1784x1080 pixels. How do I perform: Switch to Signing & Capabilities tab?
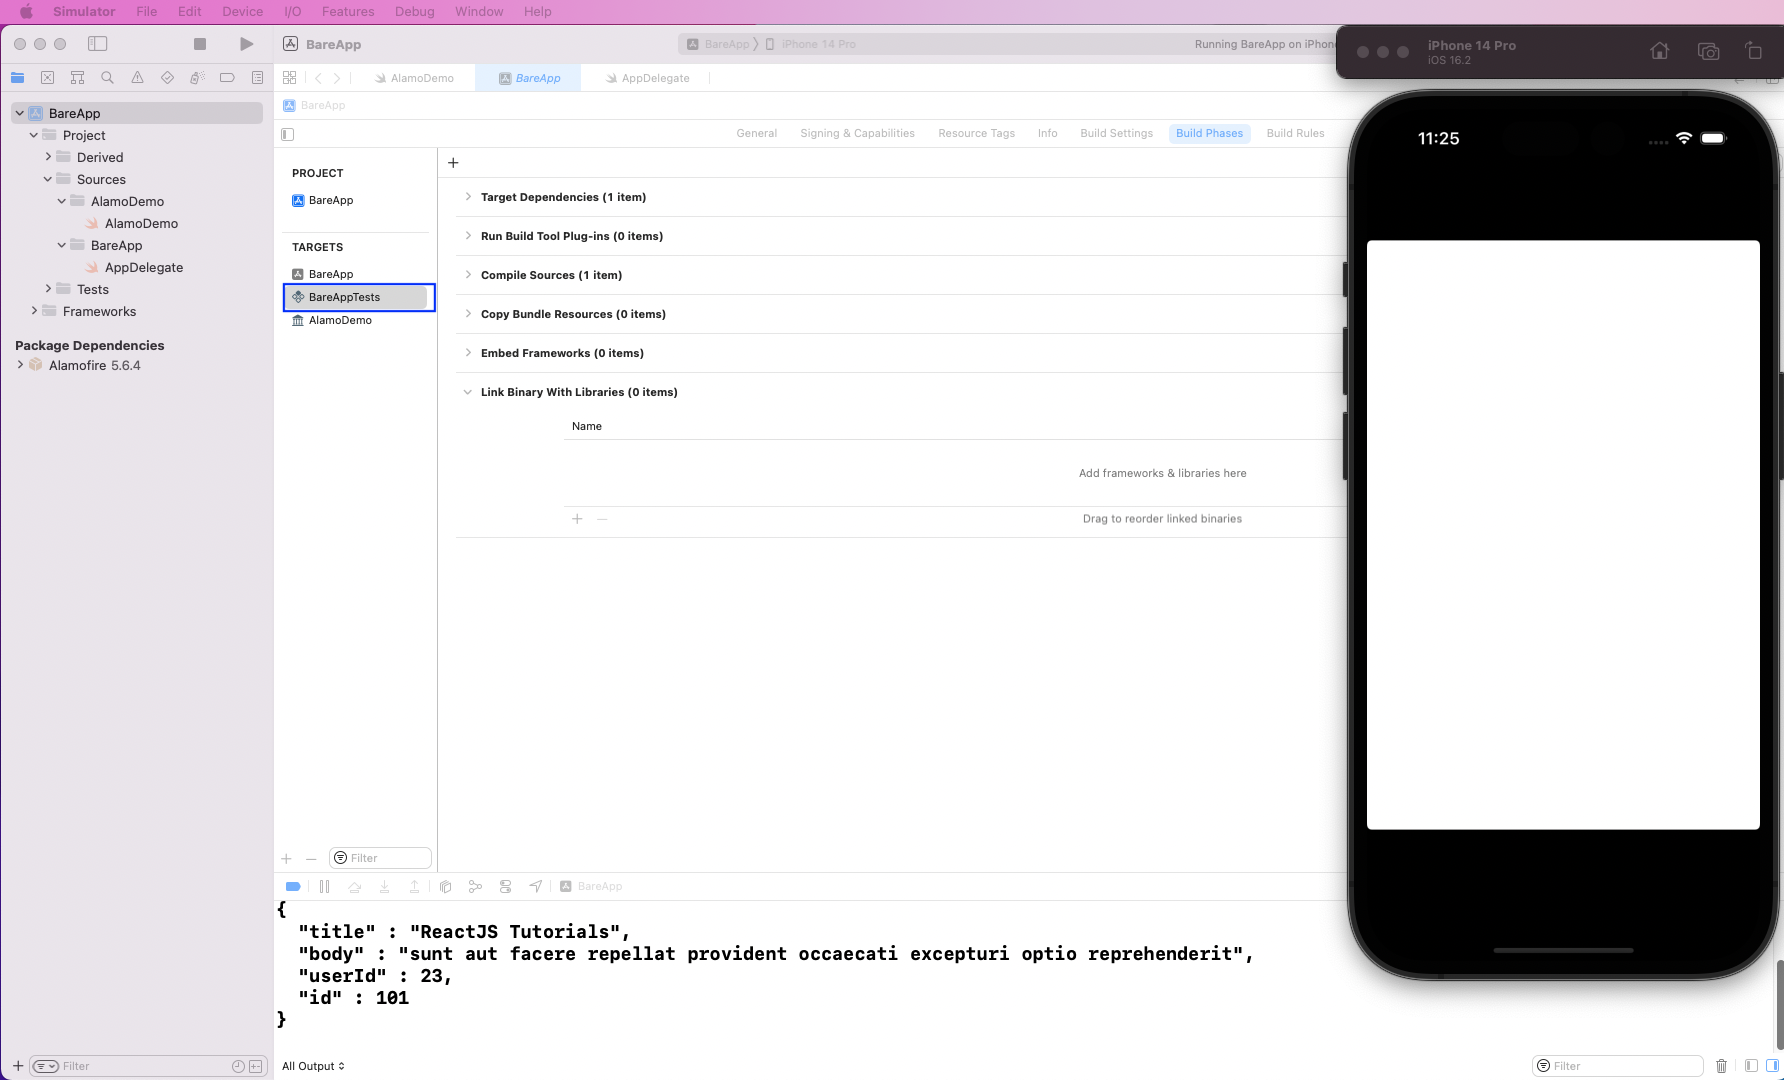tap(857, 133)
